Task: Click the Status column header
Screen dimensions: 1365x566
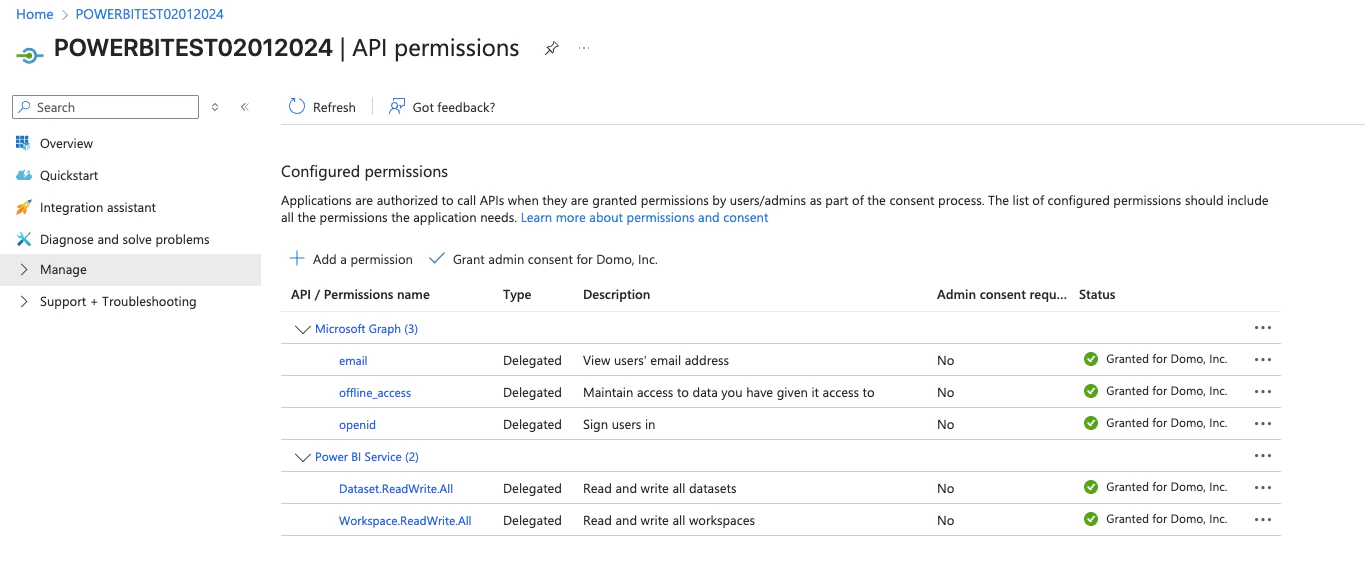Action: pos(1097,295)
